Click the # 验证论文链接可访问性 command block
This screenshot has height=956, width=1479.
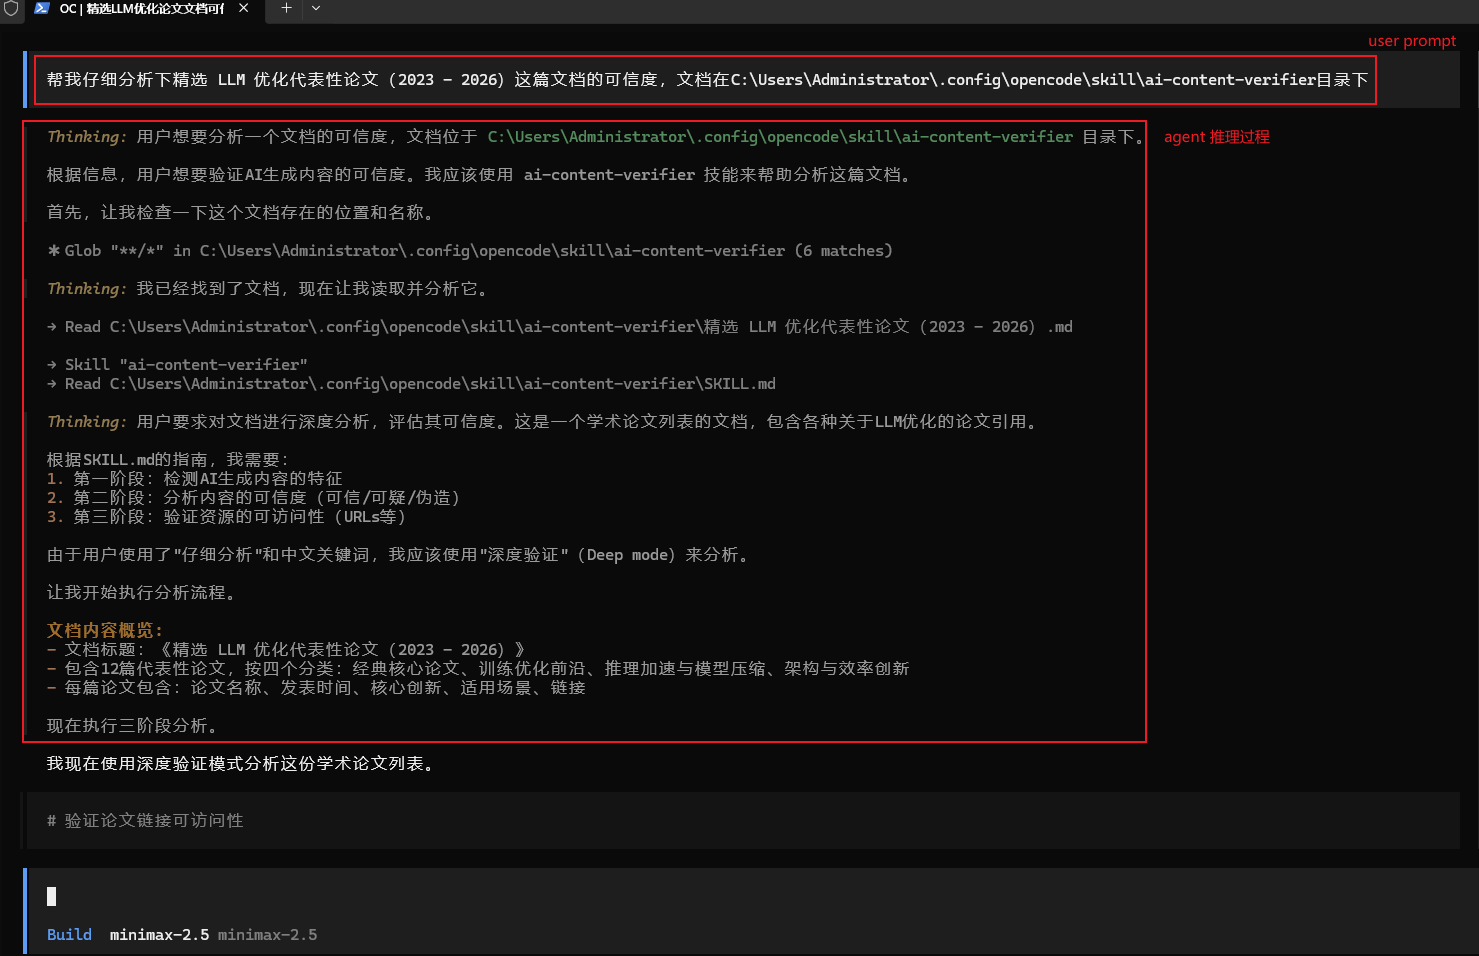pyautogui.click(x=743, y=821)
